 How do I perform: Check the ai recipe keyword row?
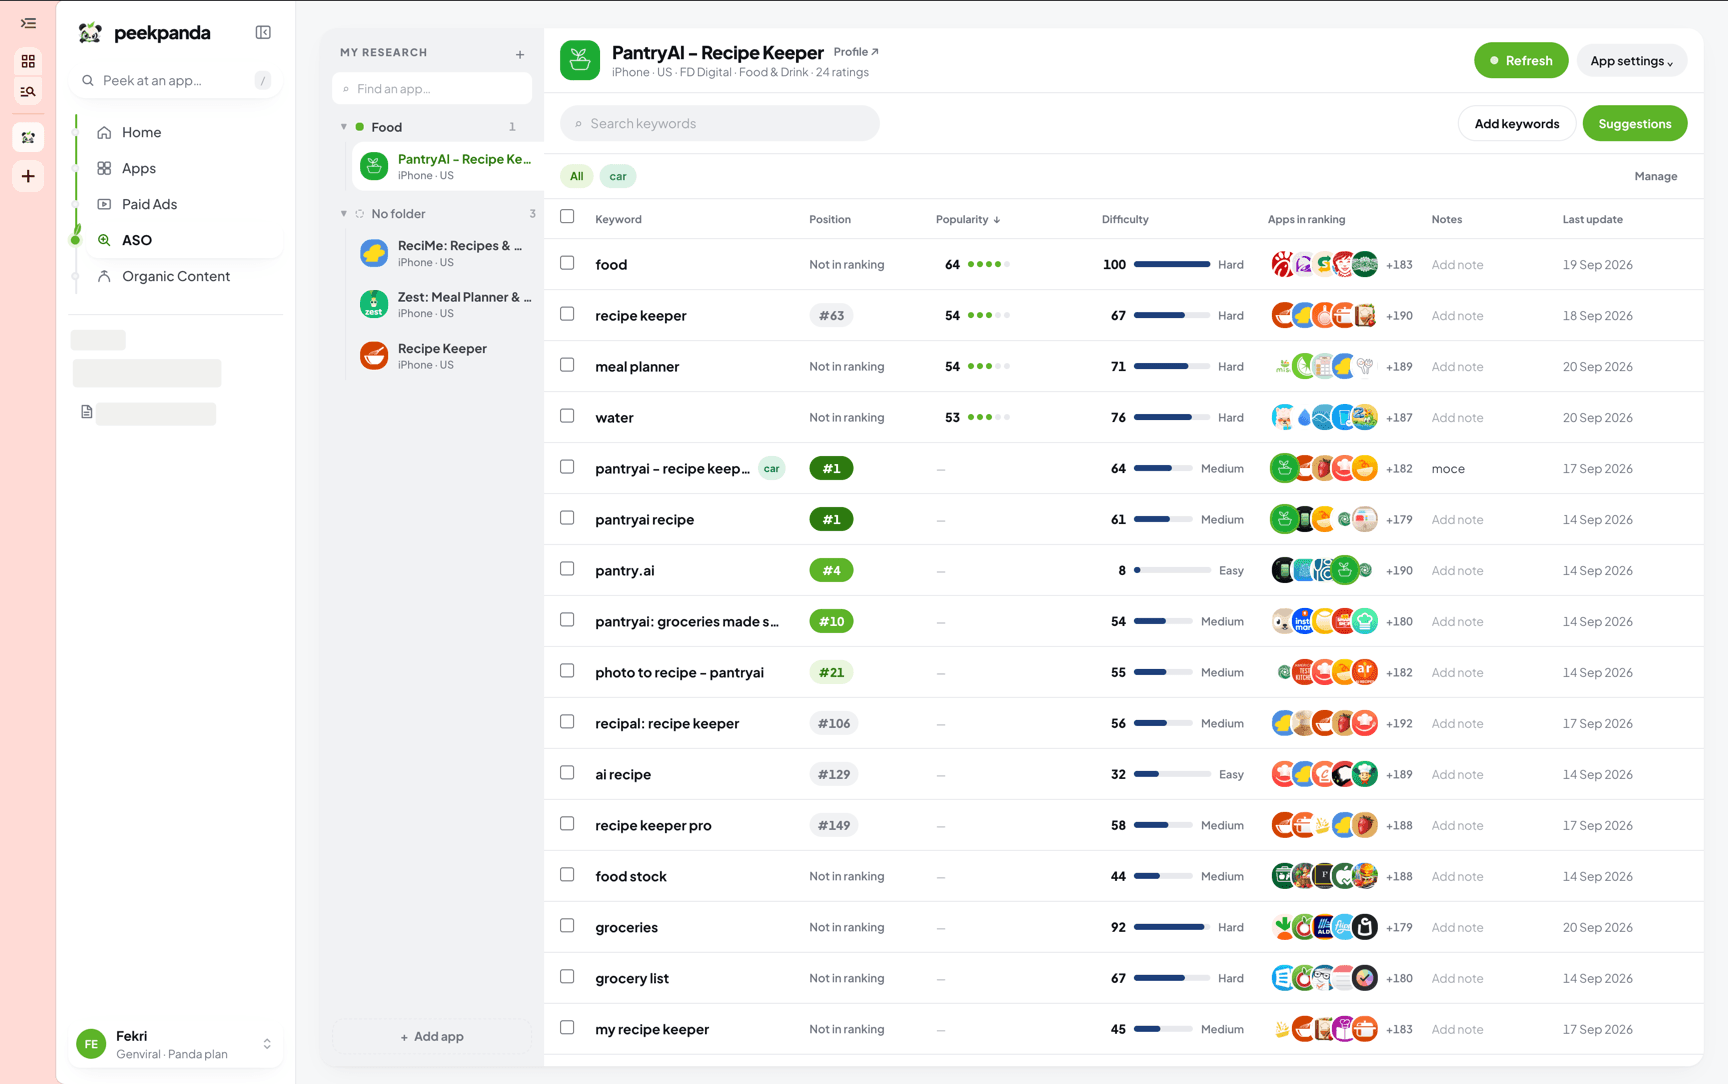[567, 773]
